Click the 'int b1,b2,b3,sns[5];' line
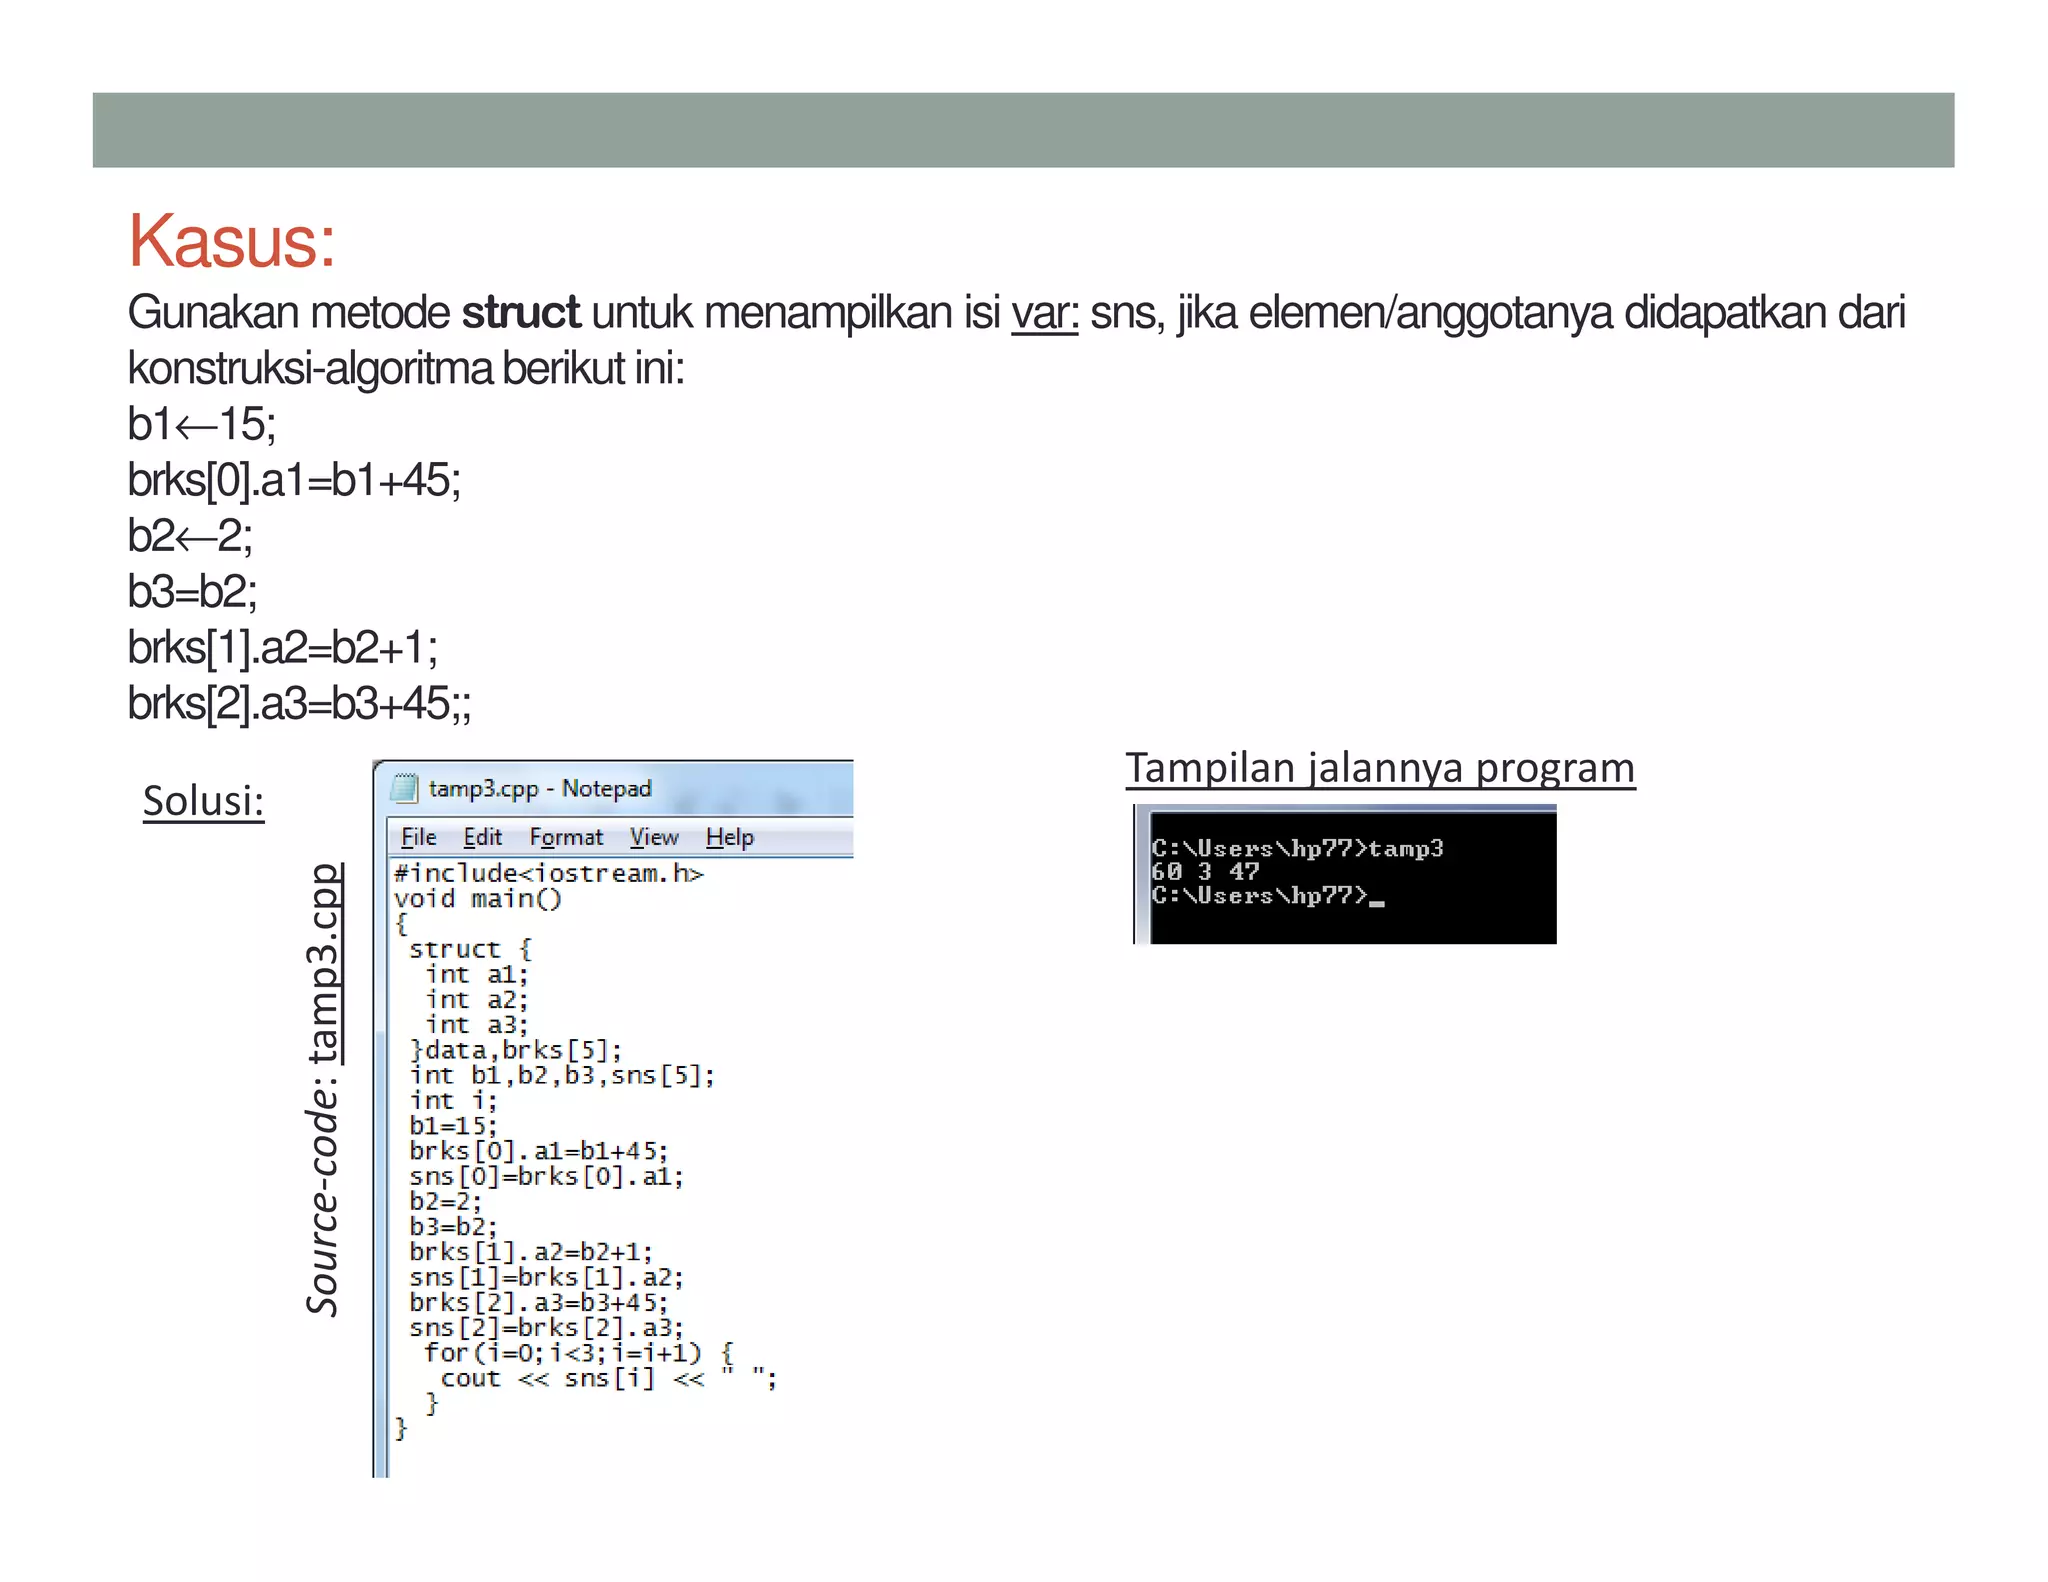Viewport: 2048px width, 1582px height. coord(562,1075)
